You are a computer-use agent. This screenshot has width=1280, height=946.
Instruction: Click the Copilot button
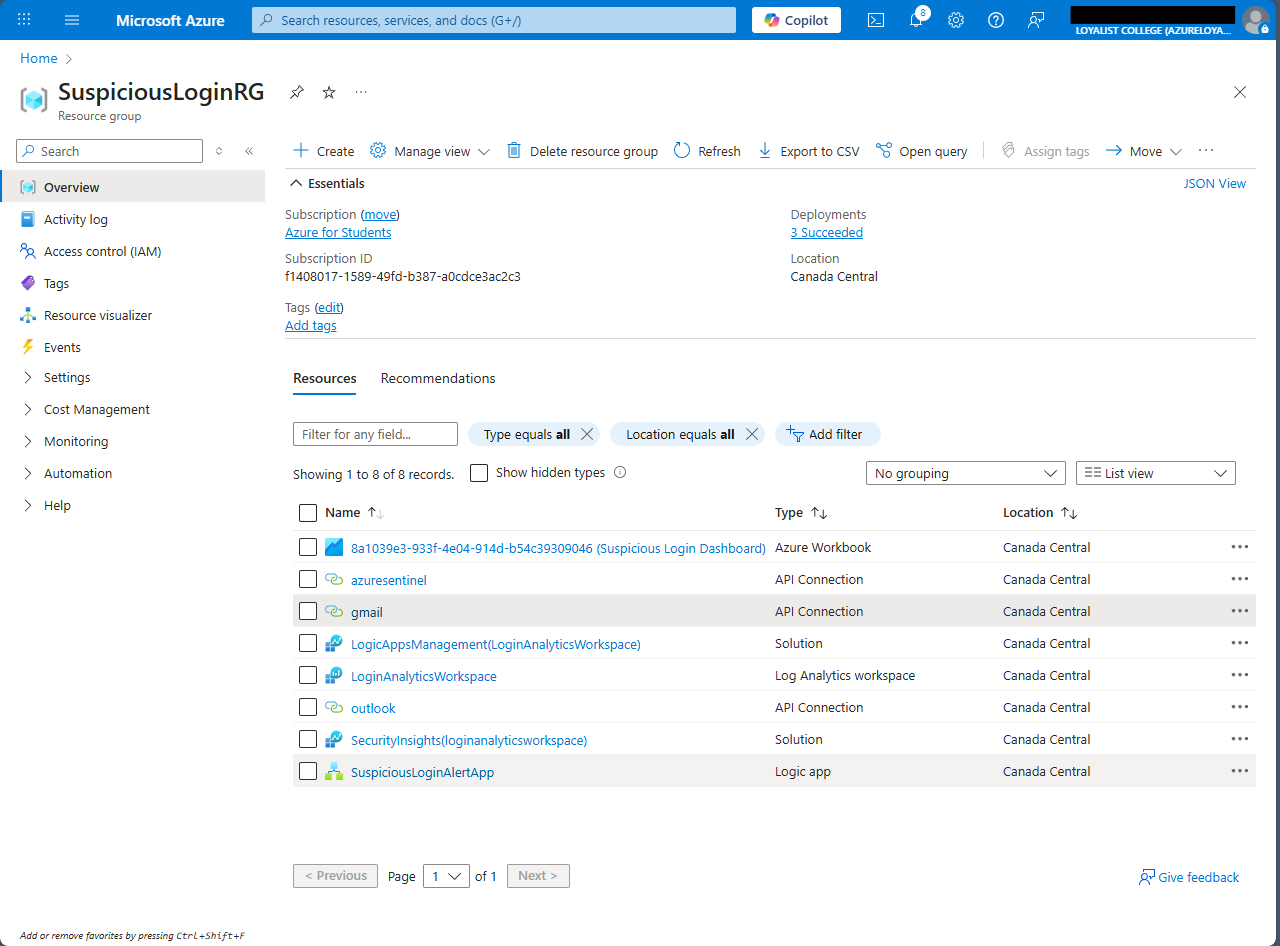797,20
